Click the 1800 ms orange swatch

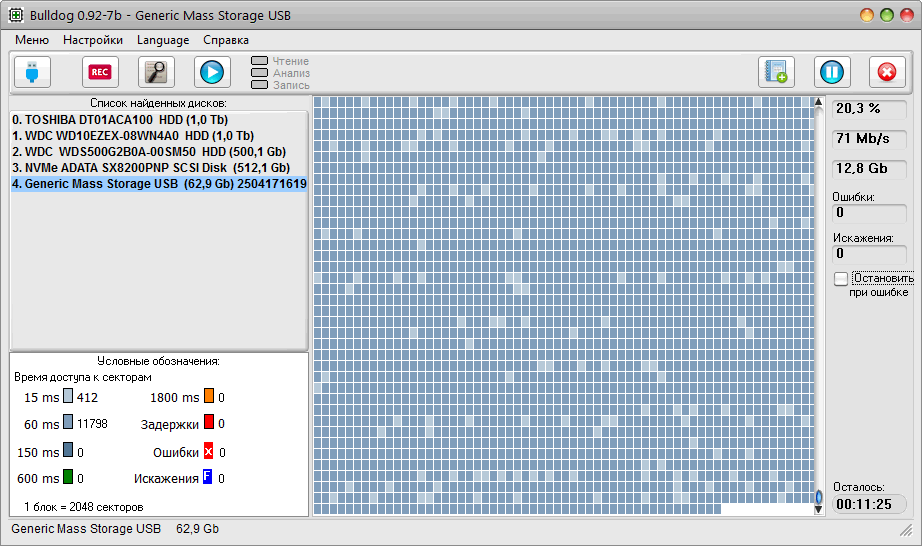point(209,396)
